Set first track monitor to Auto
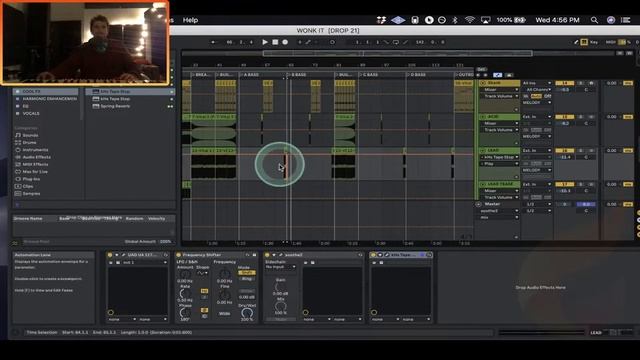Screen dimensions: 640x360 (x=536, y=96)
